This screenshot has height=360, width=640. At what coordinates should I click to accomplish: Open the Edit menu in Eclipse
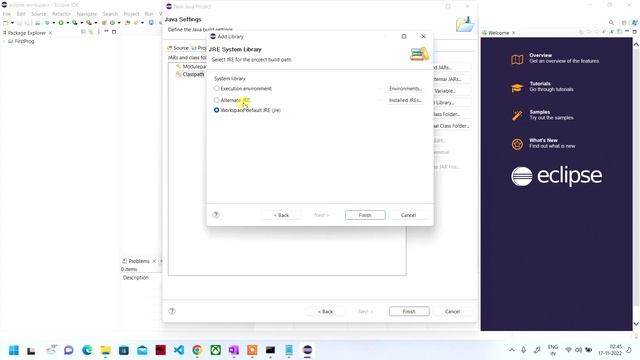click(x=21, y=14)
